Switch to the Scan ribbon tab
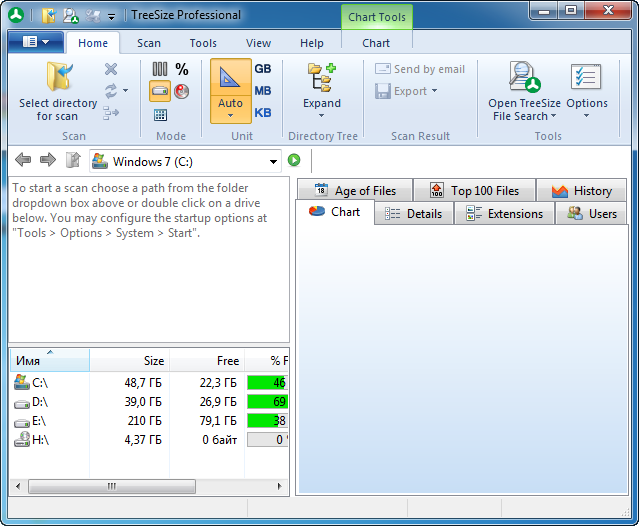Image resolution: width=639 pixels, height=526 pixels. coord(149,43)
